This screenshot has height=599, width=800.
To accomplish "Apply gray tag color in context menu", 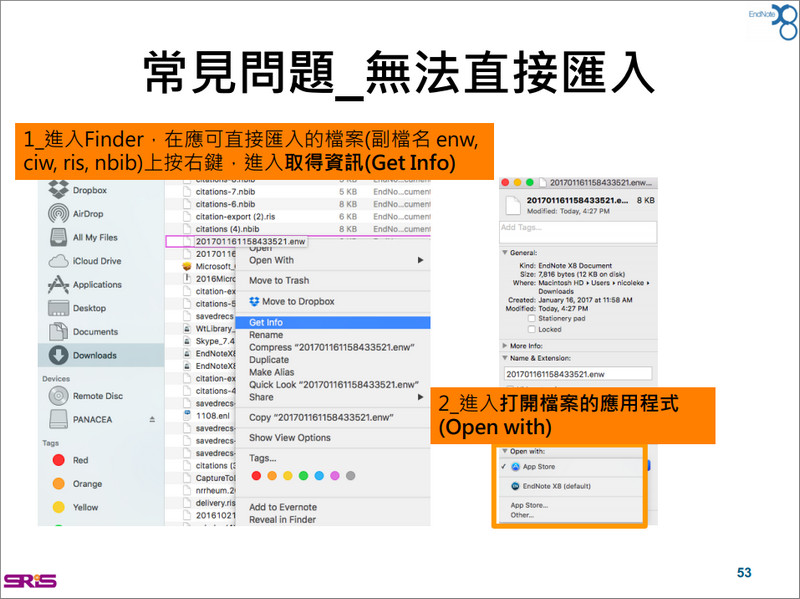I will coord(351,476).
